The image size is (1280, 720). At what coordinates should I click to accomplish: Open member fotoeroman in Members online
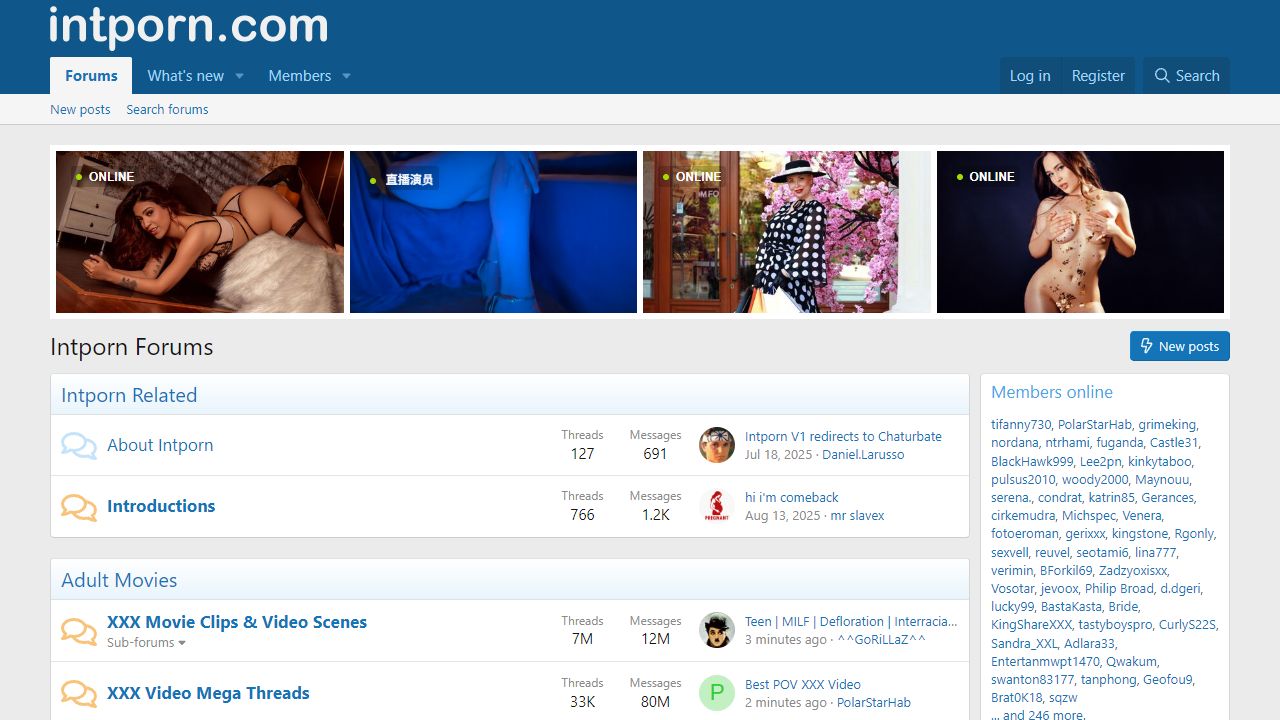(x=1025, y=533)
